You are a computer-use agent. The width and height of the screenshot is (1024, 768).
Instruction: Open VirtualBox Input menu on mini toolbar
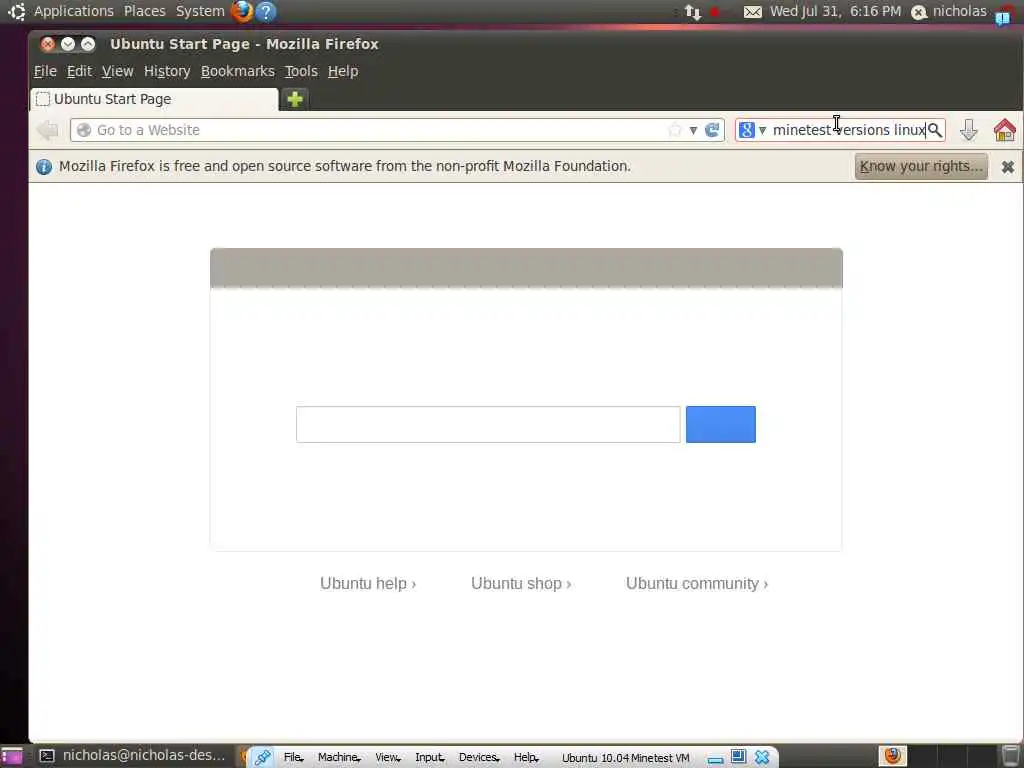click(430, 758)
